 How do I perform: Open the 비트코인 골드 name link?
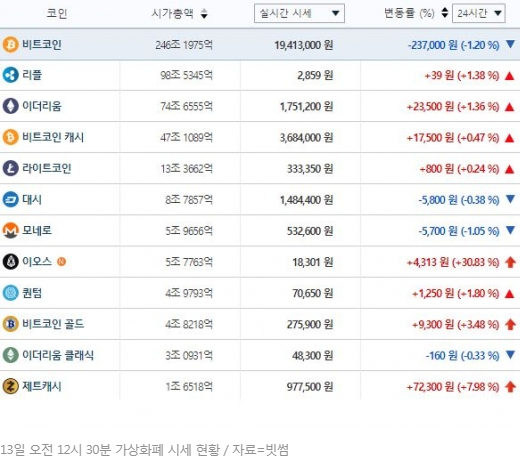tap(53, 324)
